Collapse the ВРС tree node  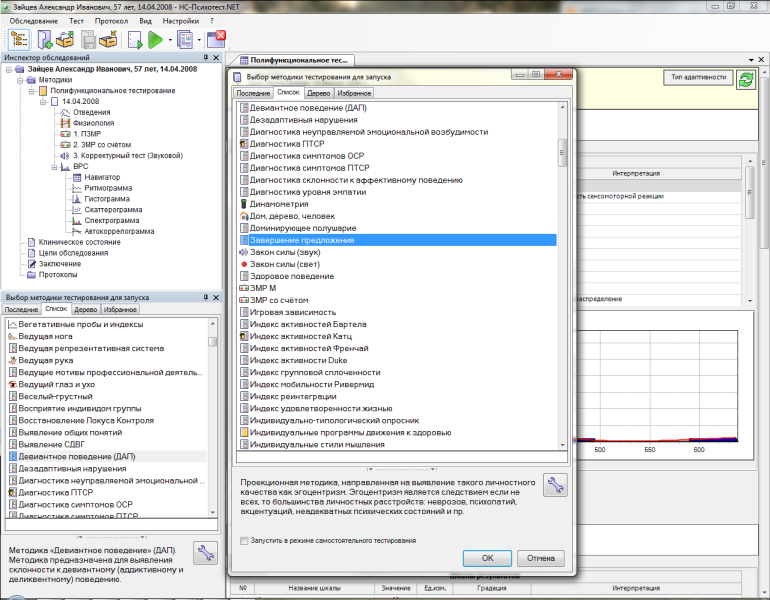tap(56, 166)
